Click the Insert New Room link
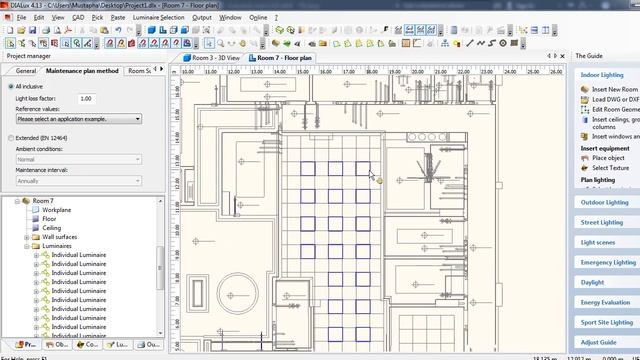This screenshot has width=640, height=360. point(615,89)
